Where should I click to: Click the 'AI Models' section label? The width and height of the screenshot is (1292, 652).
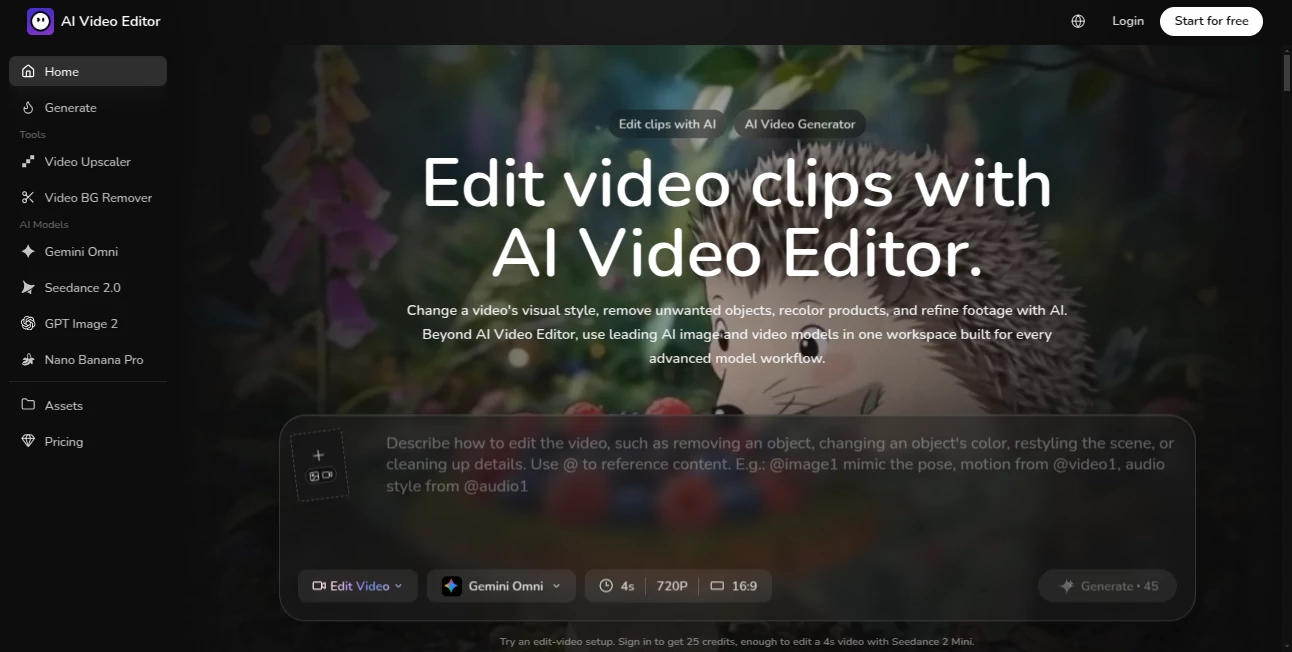click(44, 224)
